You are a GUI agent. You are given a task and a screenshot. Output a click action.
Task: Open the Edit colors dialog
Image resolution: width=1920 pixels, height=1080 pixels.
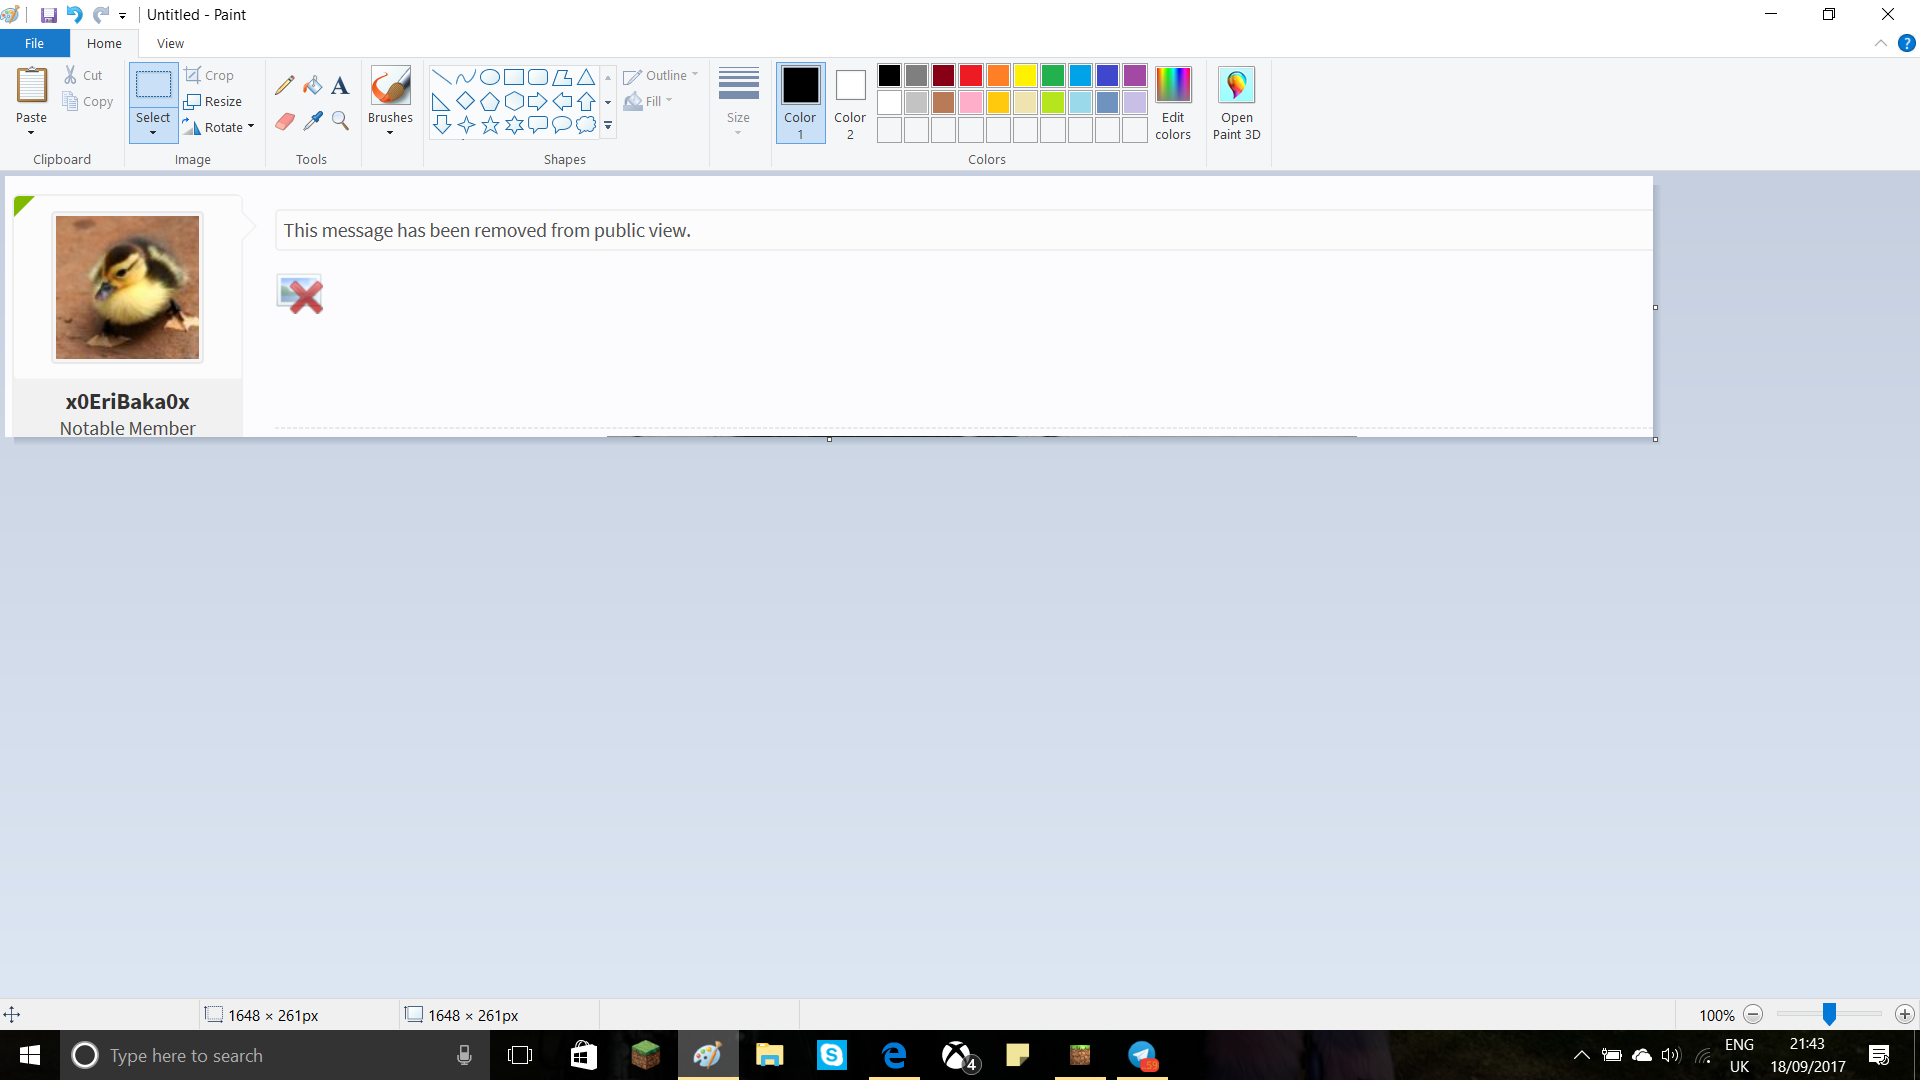point(1173,103)
